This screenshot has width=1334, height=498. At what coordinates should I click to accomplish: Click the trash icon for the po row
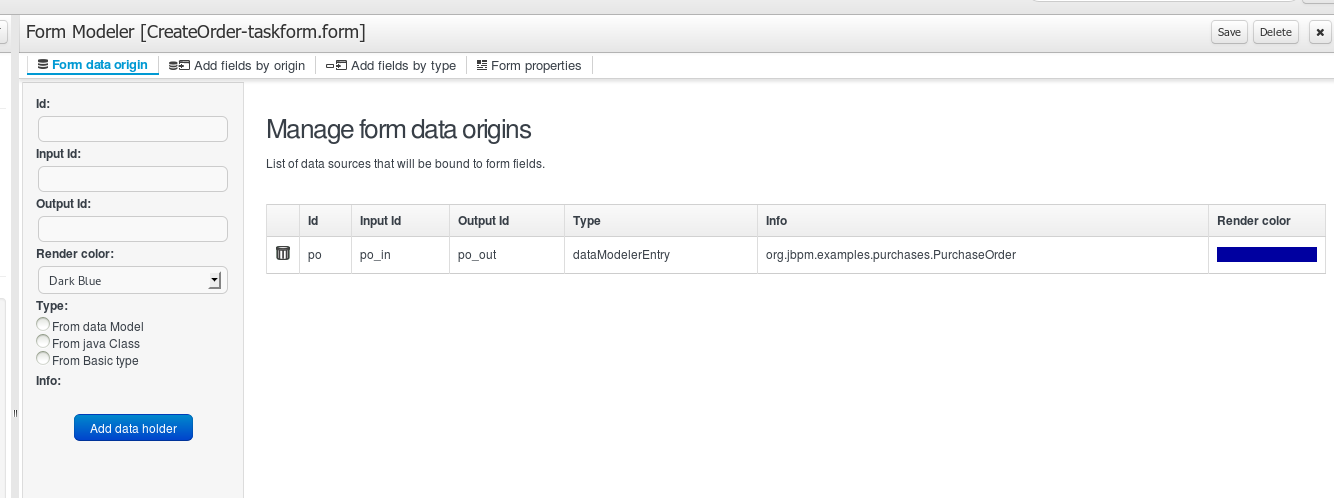(283, 254)
